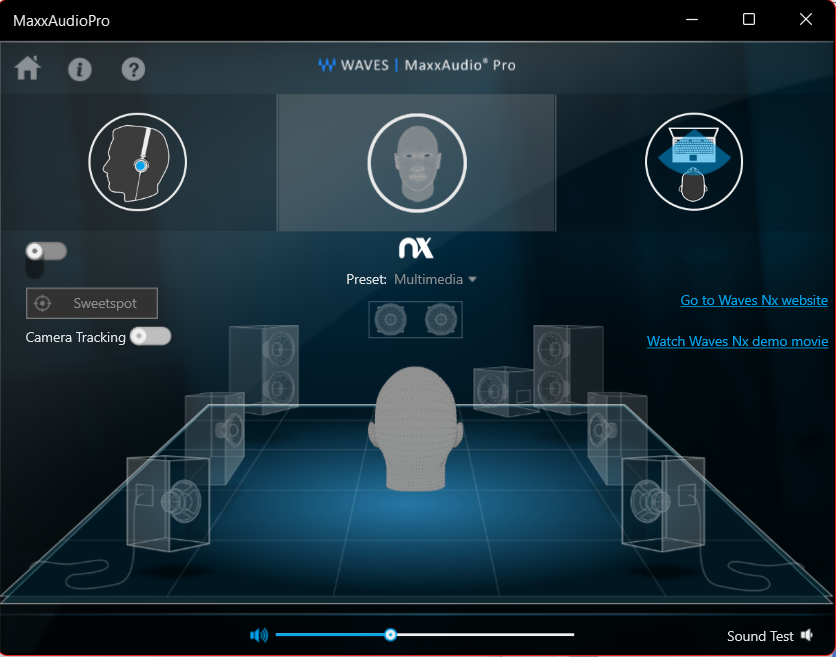
Task: Watch the Waves Nx demo movie
Action: click(x=737, y=341)
